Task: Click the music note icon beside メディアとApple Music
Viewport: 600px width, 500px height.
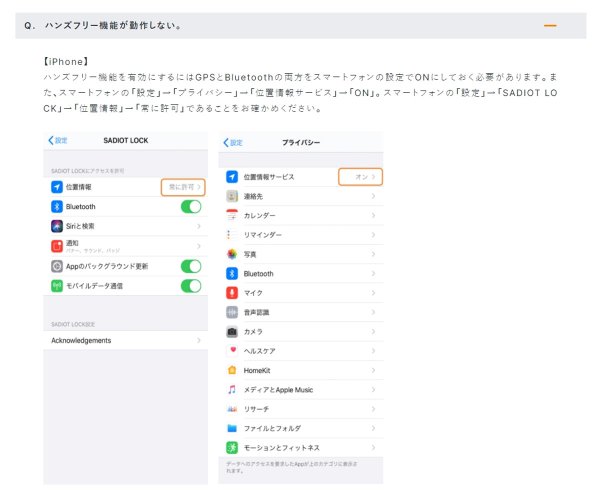Action: tap(232, 390)
